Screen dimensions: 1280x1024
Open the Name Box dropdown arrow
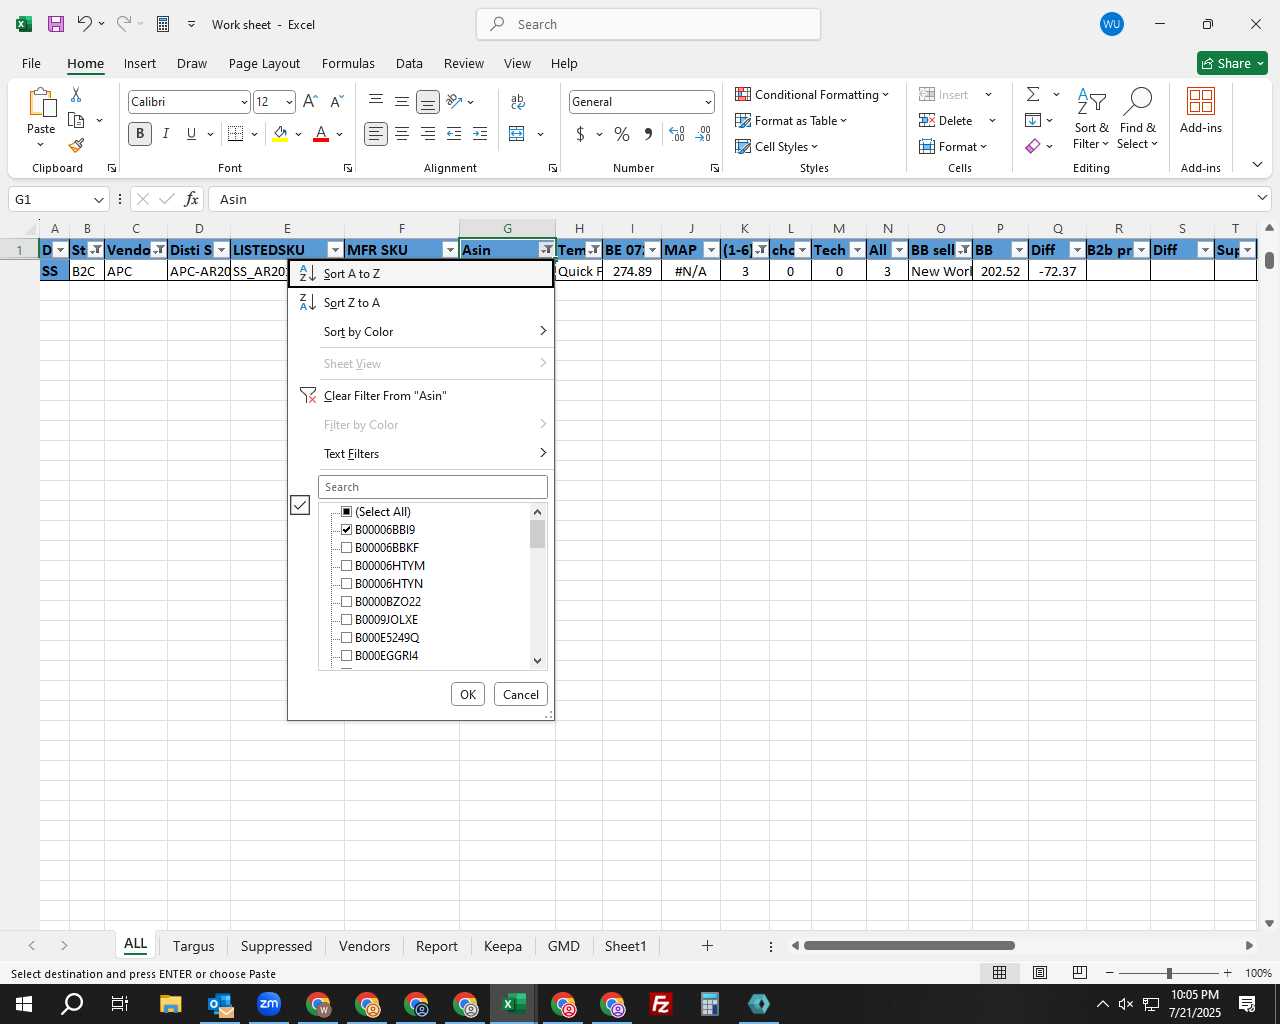[x=98, y=199]
